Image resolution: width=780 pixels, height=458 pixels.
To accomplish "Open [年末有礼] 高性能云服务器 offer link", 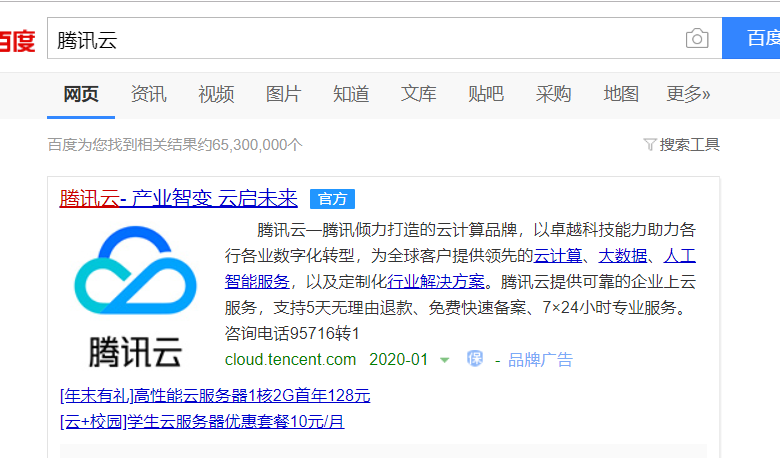I will coord(215,396).
